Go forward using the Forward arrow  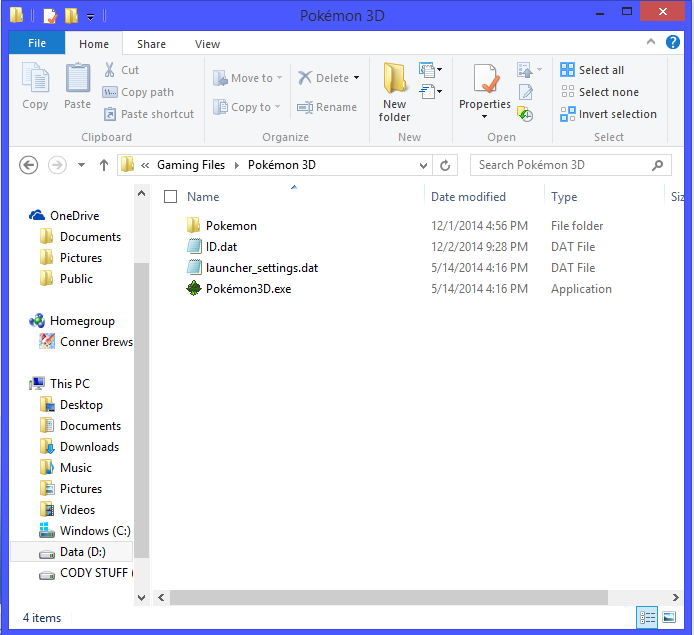click(57, 165)
